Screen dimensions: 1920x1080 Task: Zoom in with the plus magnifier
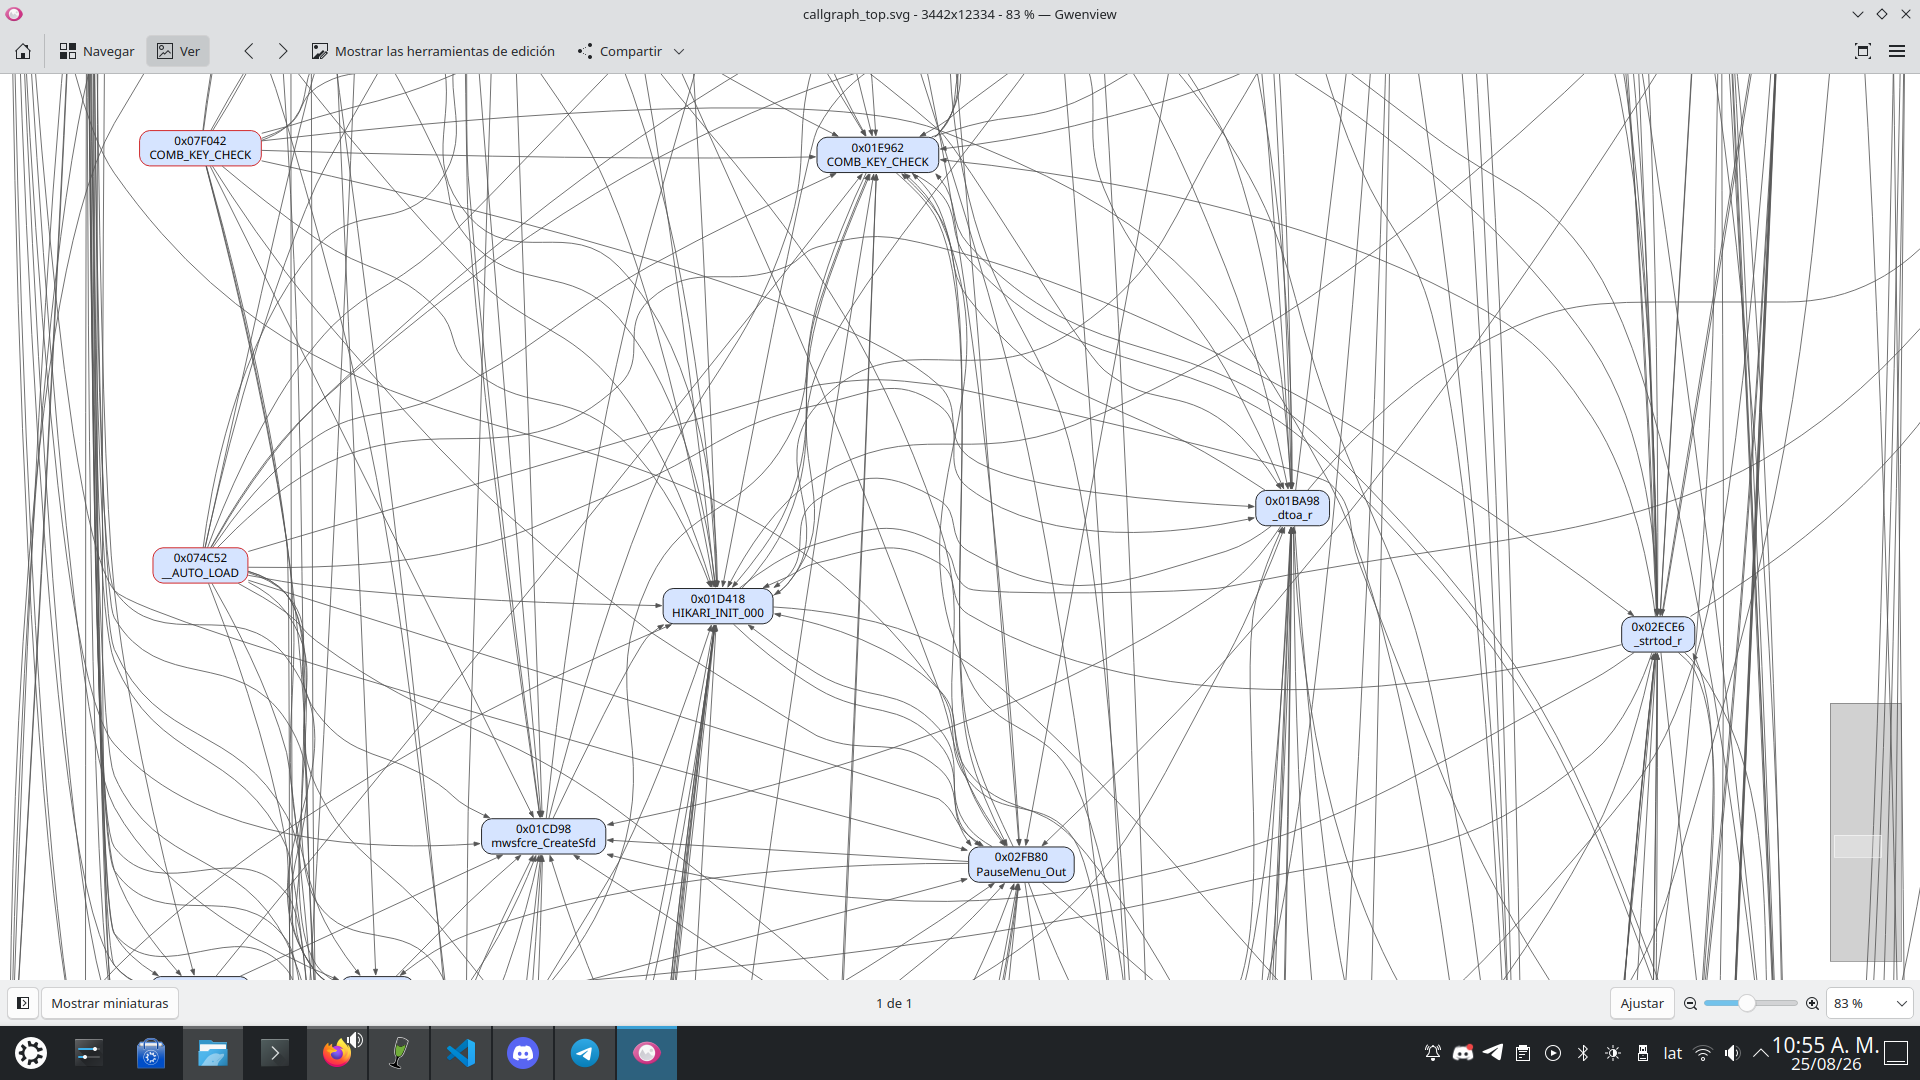(1812, 1003)
